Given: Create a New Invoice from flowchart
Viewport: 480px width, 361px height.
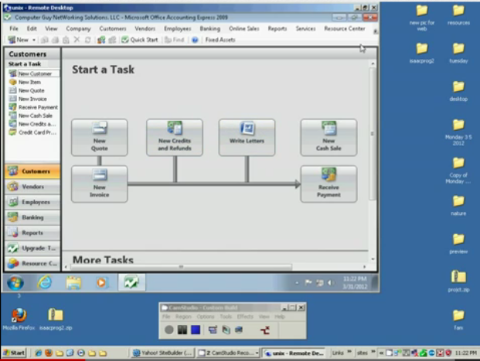Looking at the screenshot, I should point(99,184).
